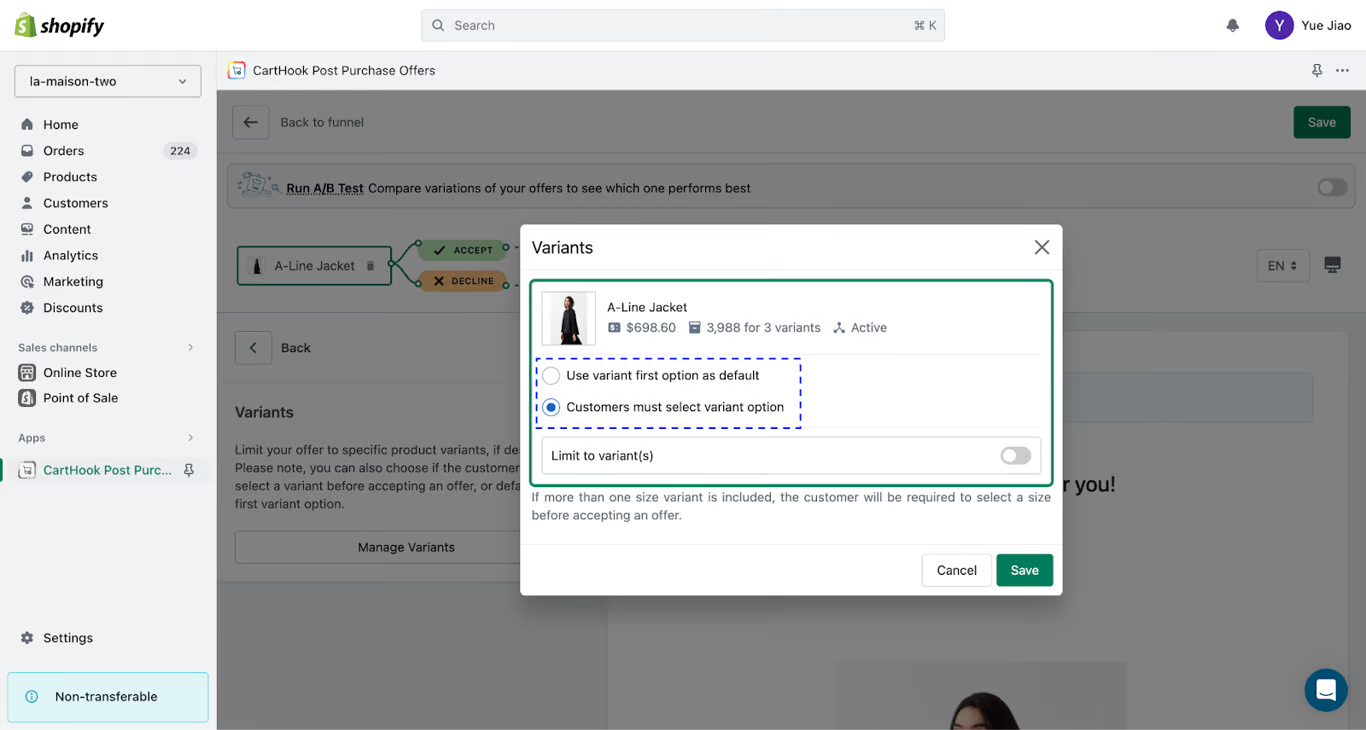Viewport: 1366px width, 730px height.
Task: Unpin CartHook app from sidebar
Action: [x=189, y=470]
